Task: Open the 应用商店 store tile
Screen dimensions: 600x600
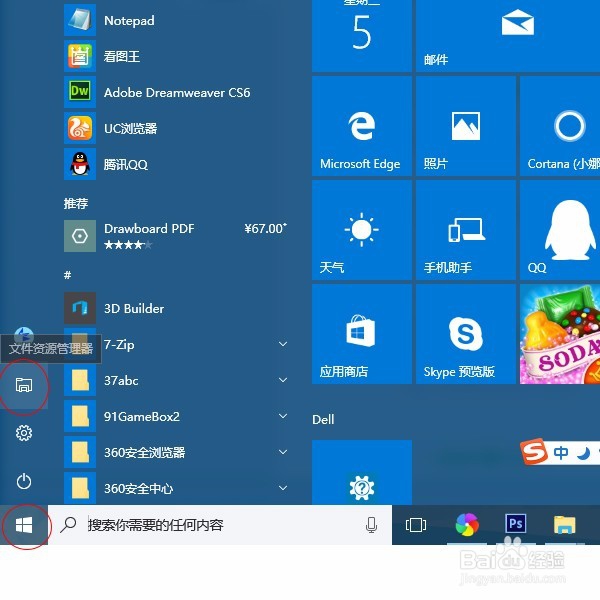Action: pos(362,334)
